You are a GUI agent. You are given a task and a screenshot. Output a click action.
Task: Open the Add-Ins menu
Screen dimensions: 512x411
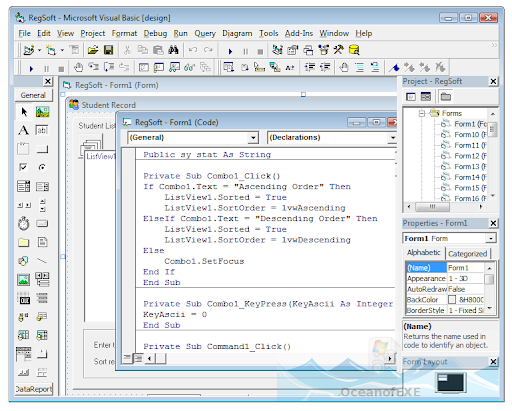pyautogui.click(x=299, y=33)
